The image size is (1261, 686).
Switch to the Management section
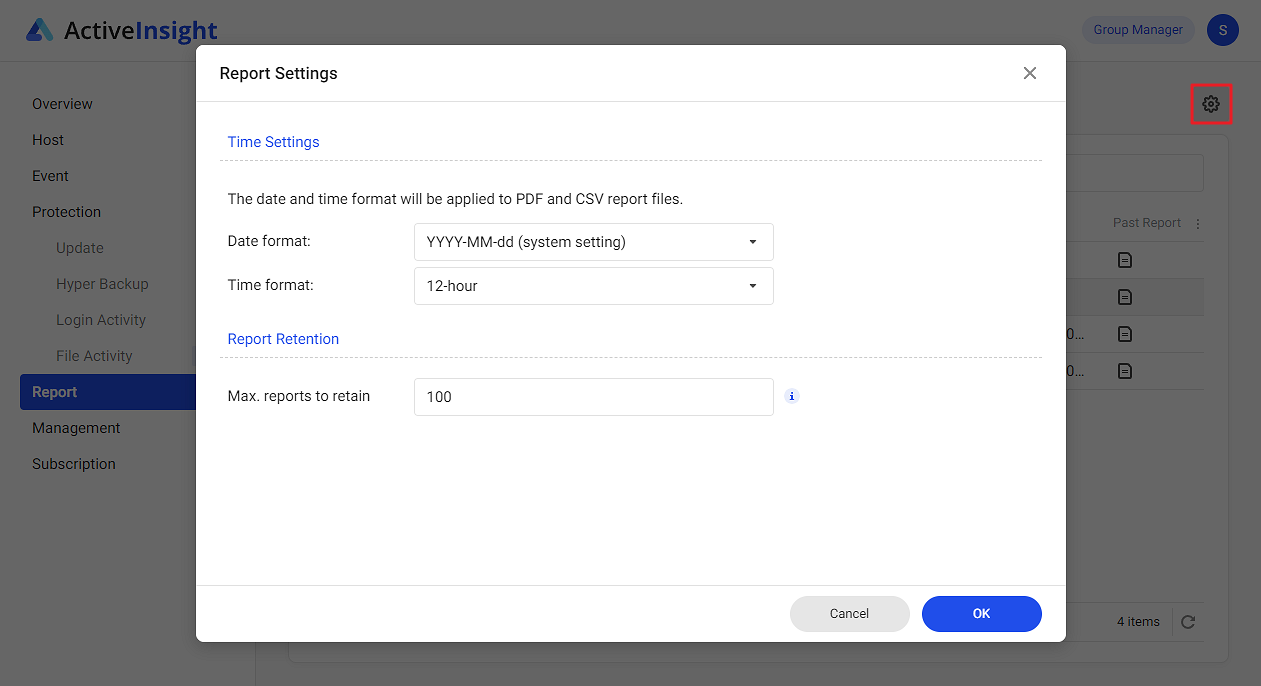pyautogui.click(x=75, y=427)
